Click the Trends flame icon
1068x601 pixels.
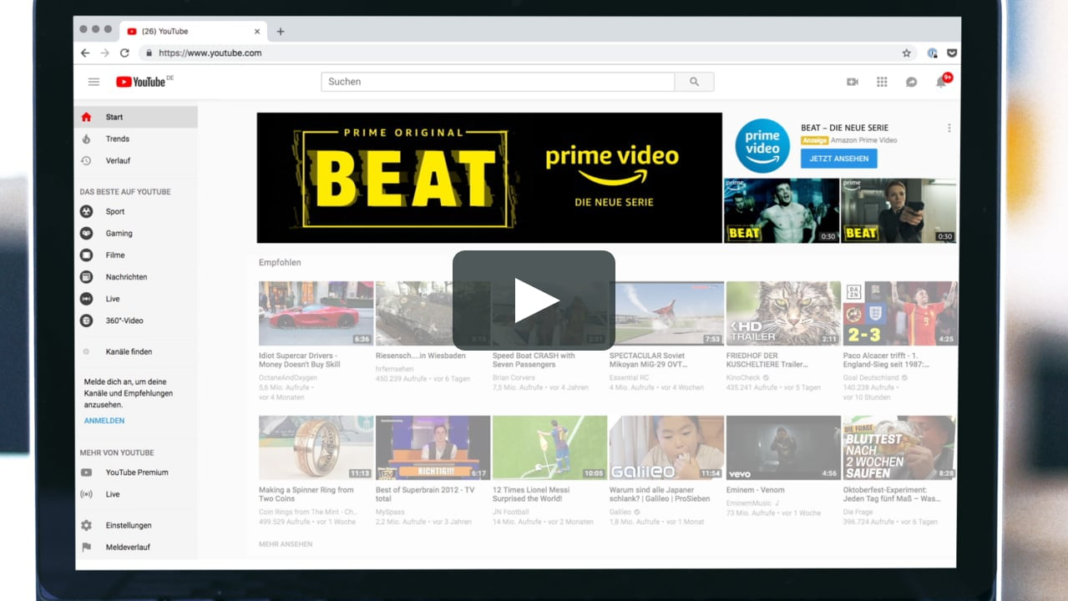(87, 139)
